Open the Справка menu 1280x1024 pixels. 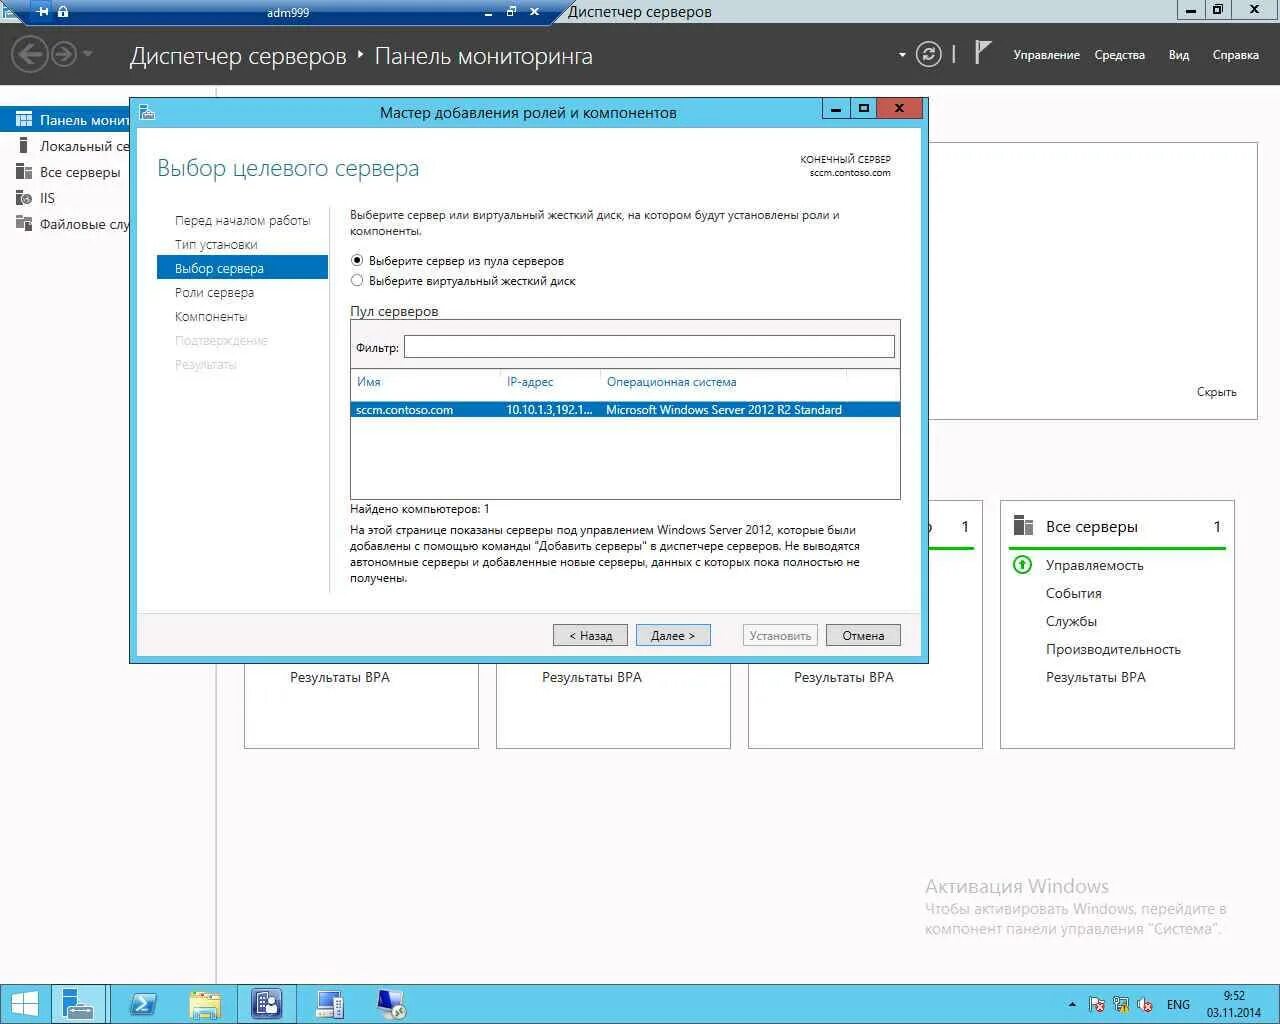(x=1235, y=55)
